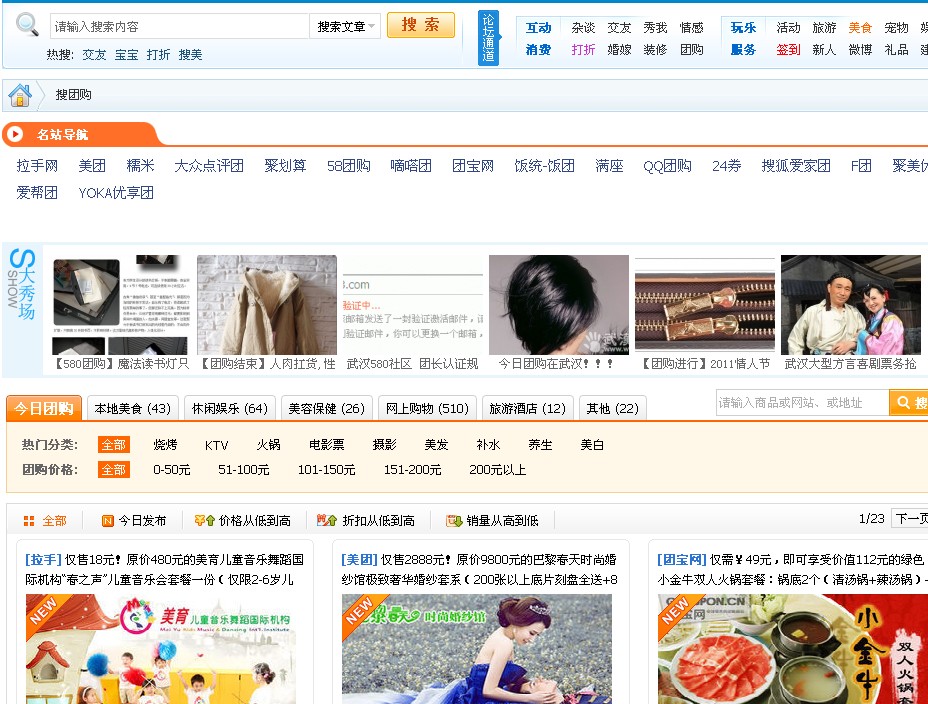Viewport: 928px width, 704px height.
Task: Open the 消费 forum section
Action: click(x=539, y=50)
